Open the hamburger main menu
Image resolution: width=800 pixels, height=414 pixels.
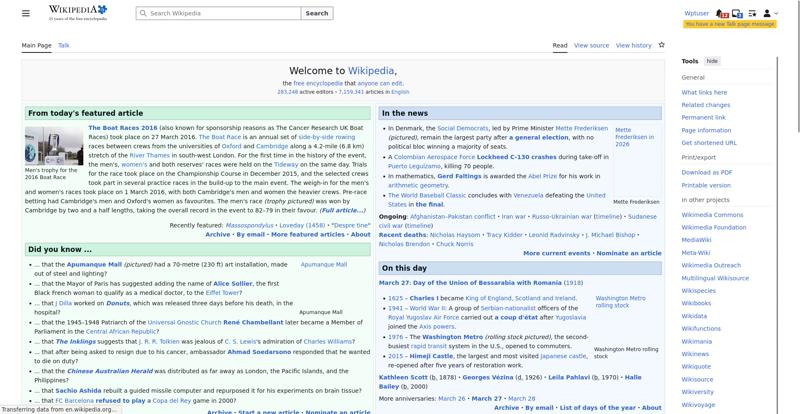tap(26, 14)
